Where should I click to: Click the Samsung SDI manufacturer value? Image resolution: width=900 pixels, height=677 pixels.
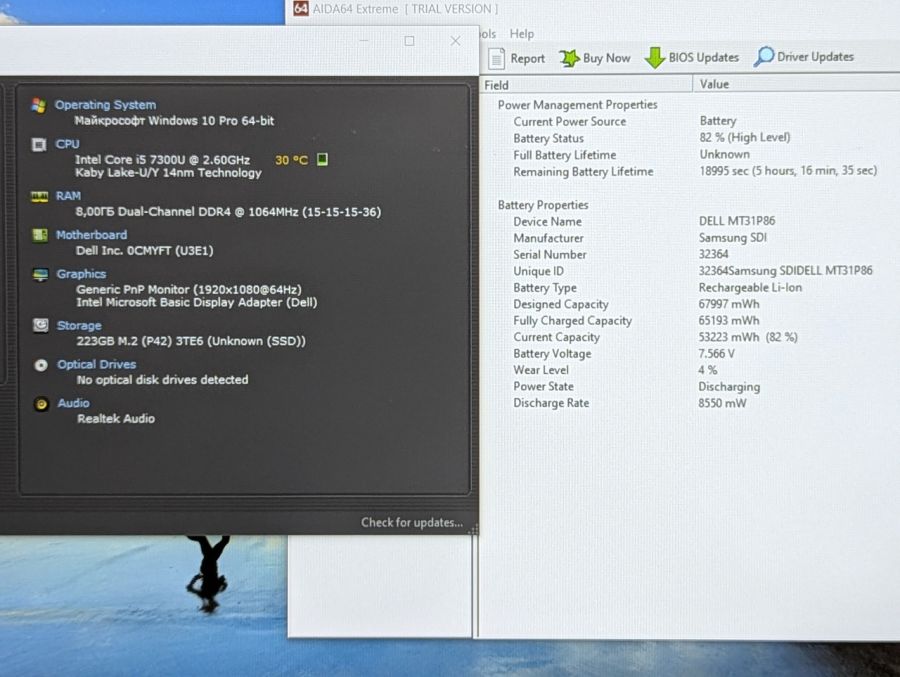click(732, 237)
